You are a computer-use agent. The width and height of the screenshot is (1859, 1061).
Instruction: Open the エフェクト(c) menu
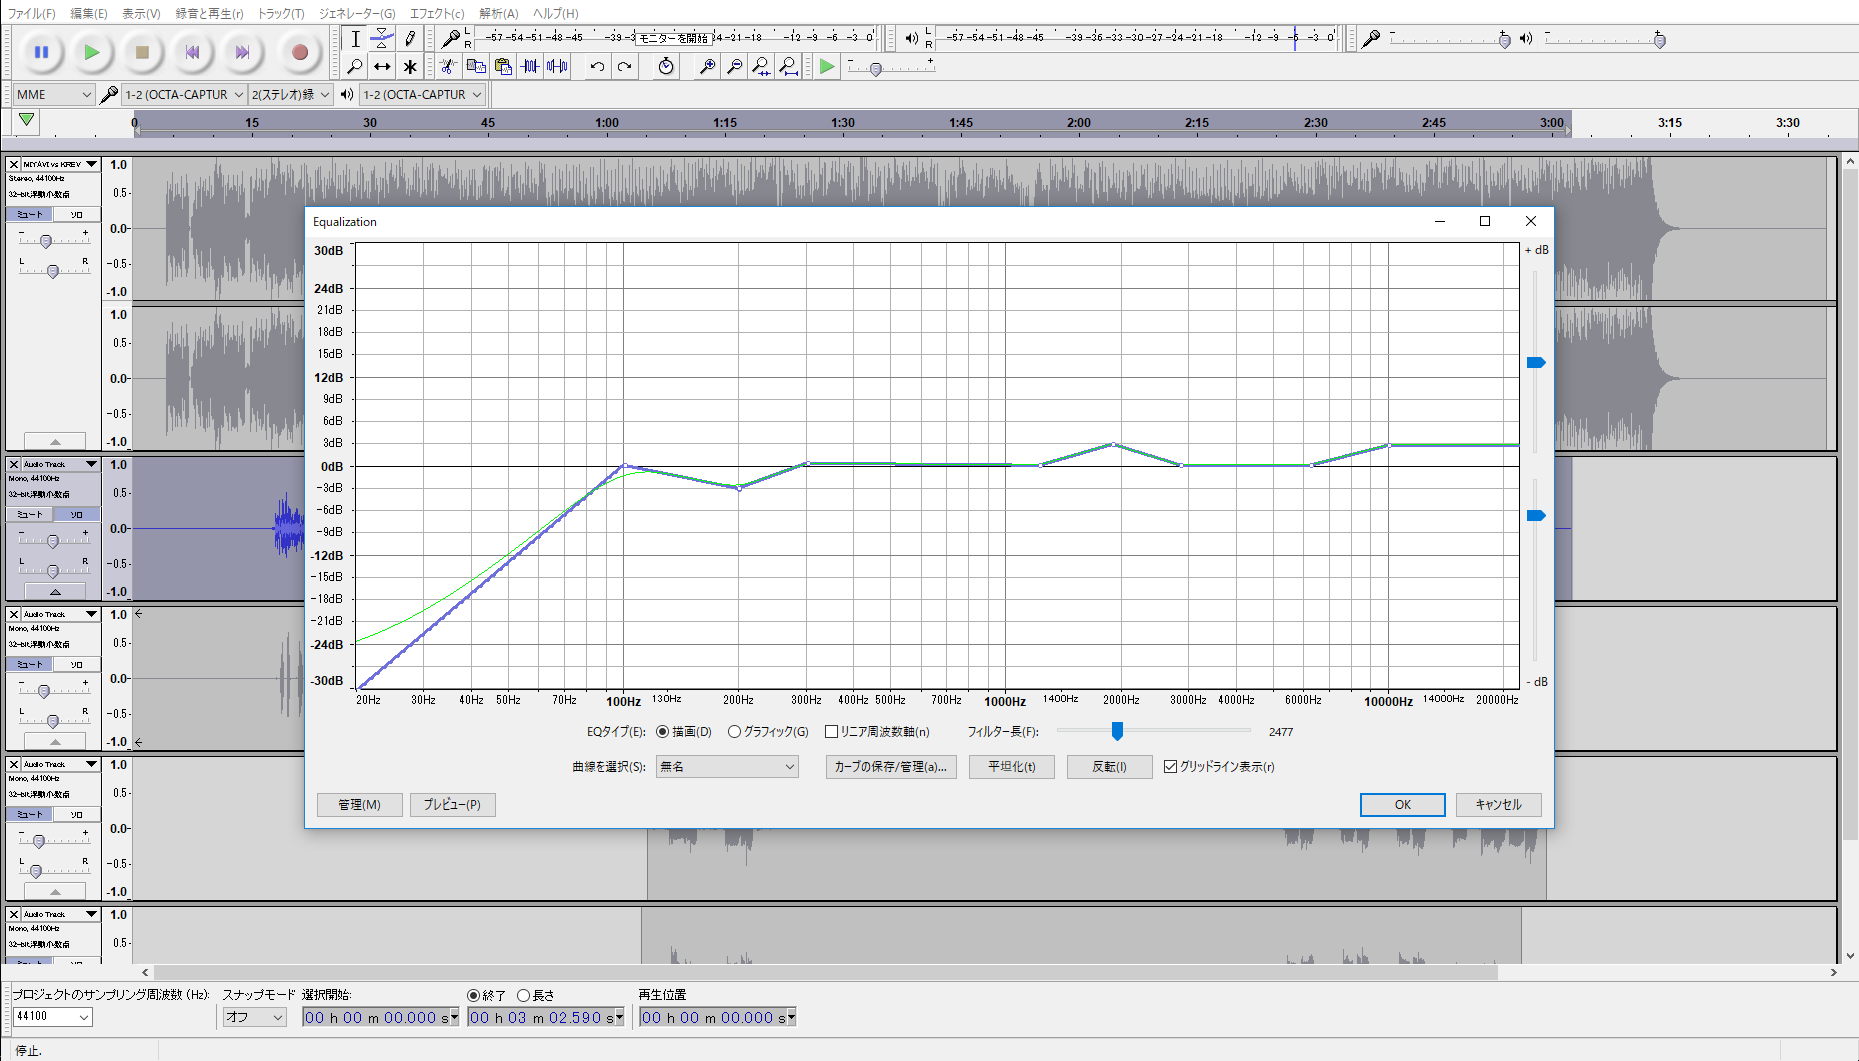(437, 13)
